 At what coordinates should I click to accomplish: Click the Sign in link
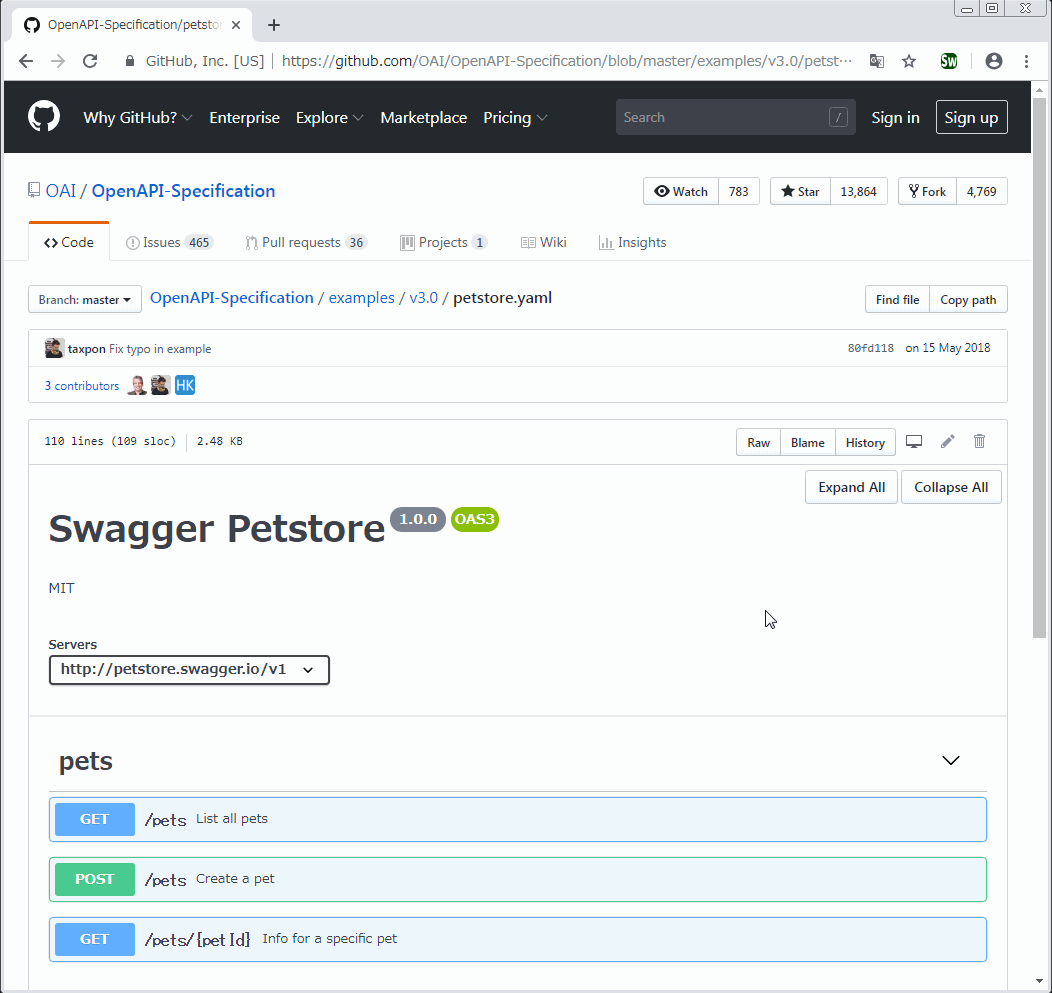click(895, 117)
